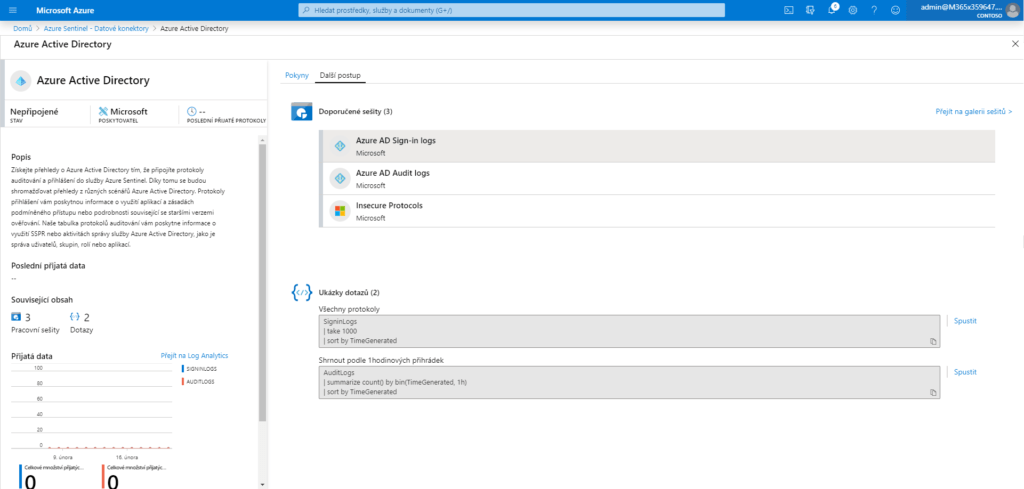Open the feedback smiley icon

(x=895, y=9)
